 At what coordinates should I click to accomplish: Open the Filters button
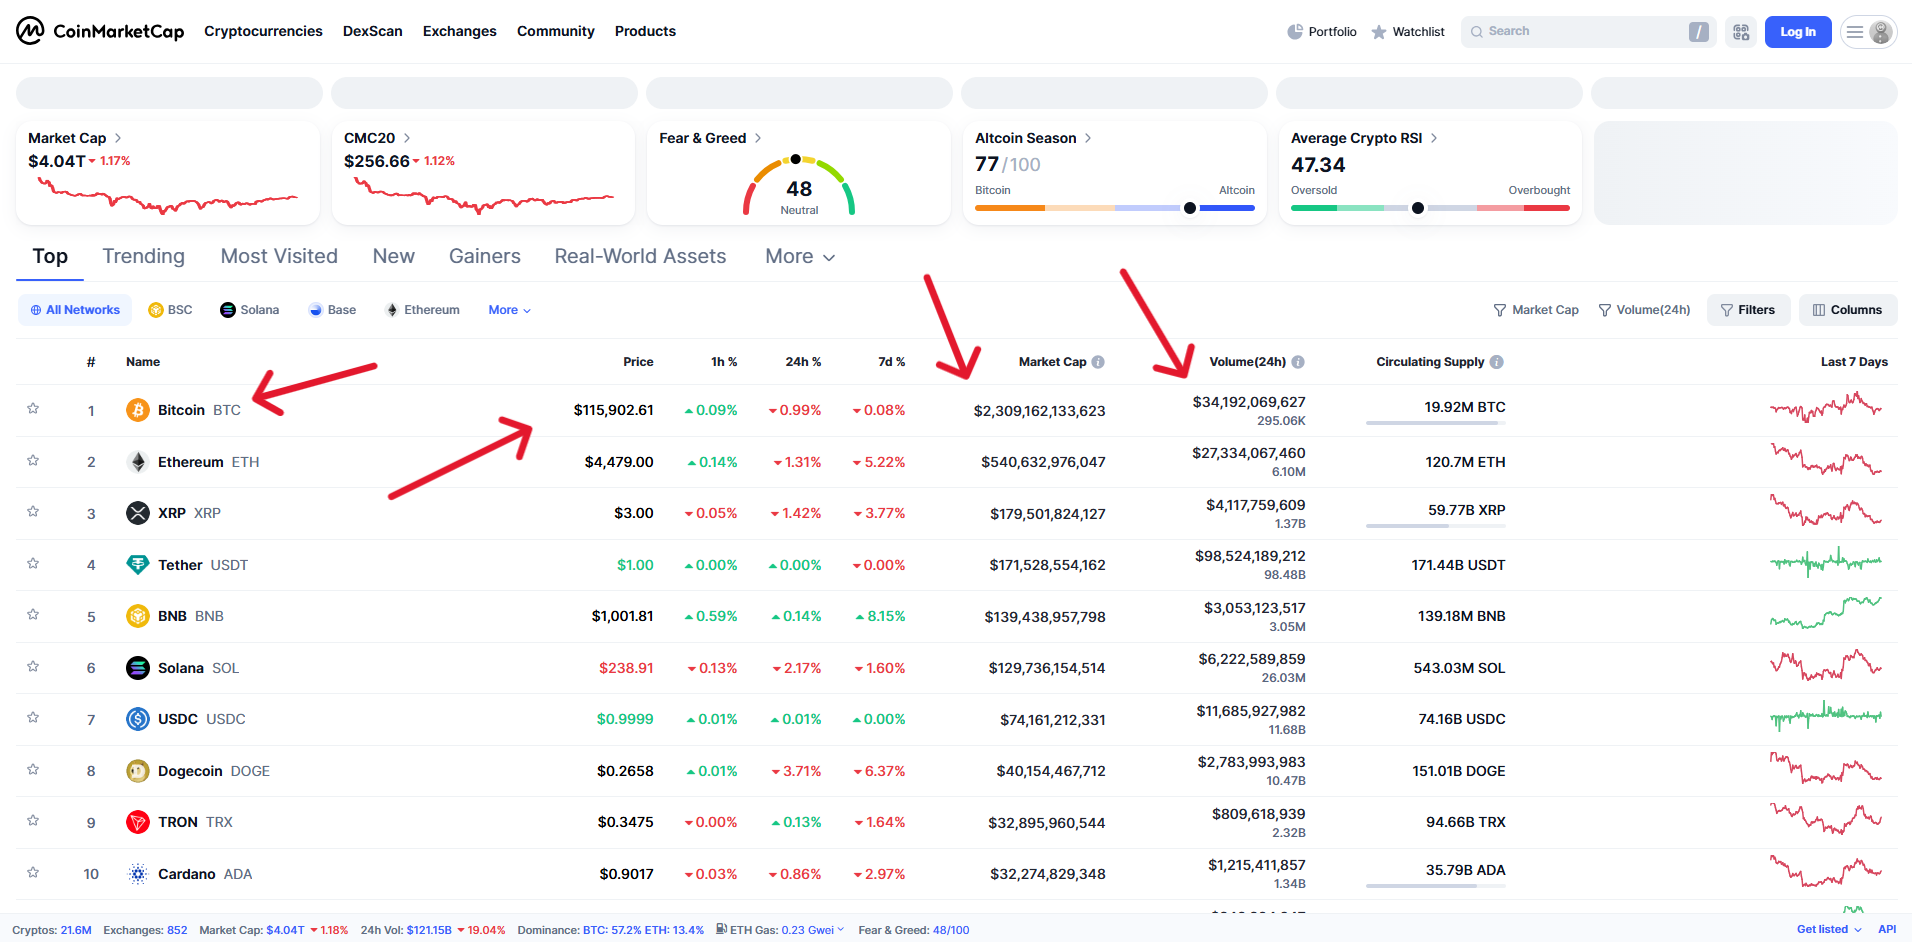[x=1748, y=310]
